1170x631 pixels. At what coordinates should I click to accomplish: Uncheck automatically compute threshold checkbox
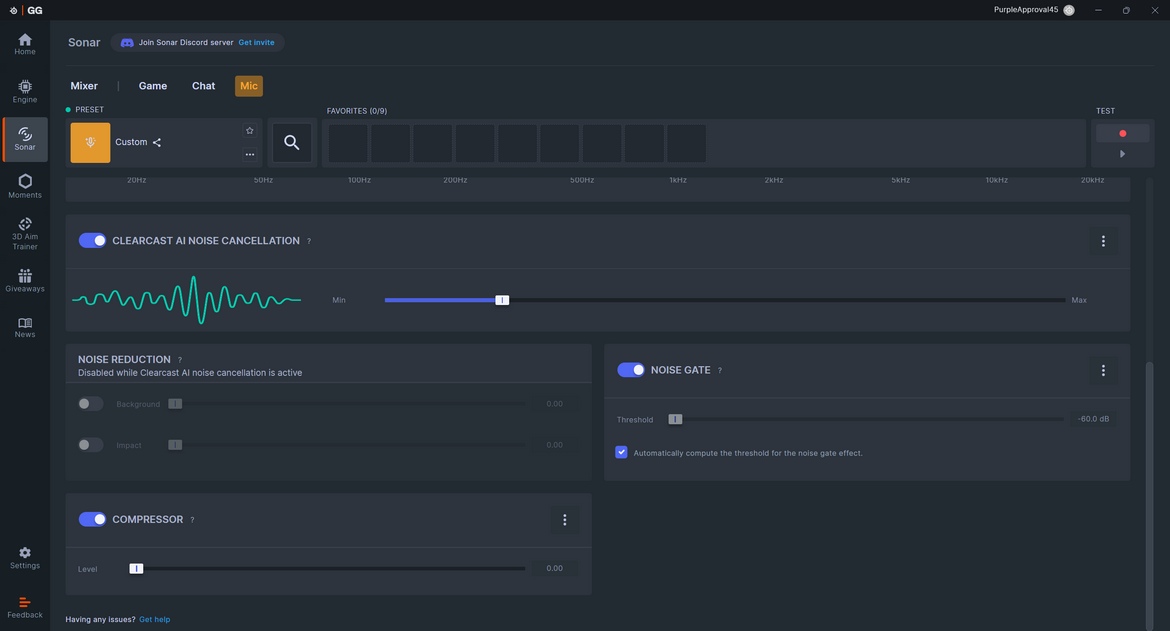pos(621,453)
